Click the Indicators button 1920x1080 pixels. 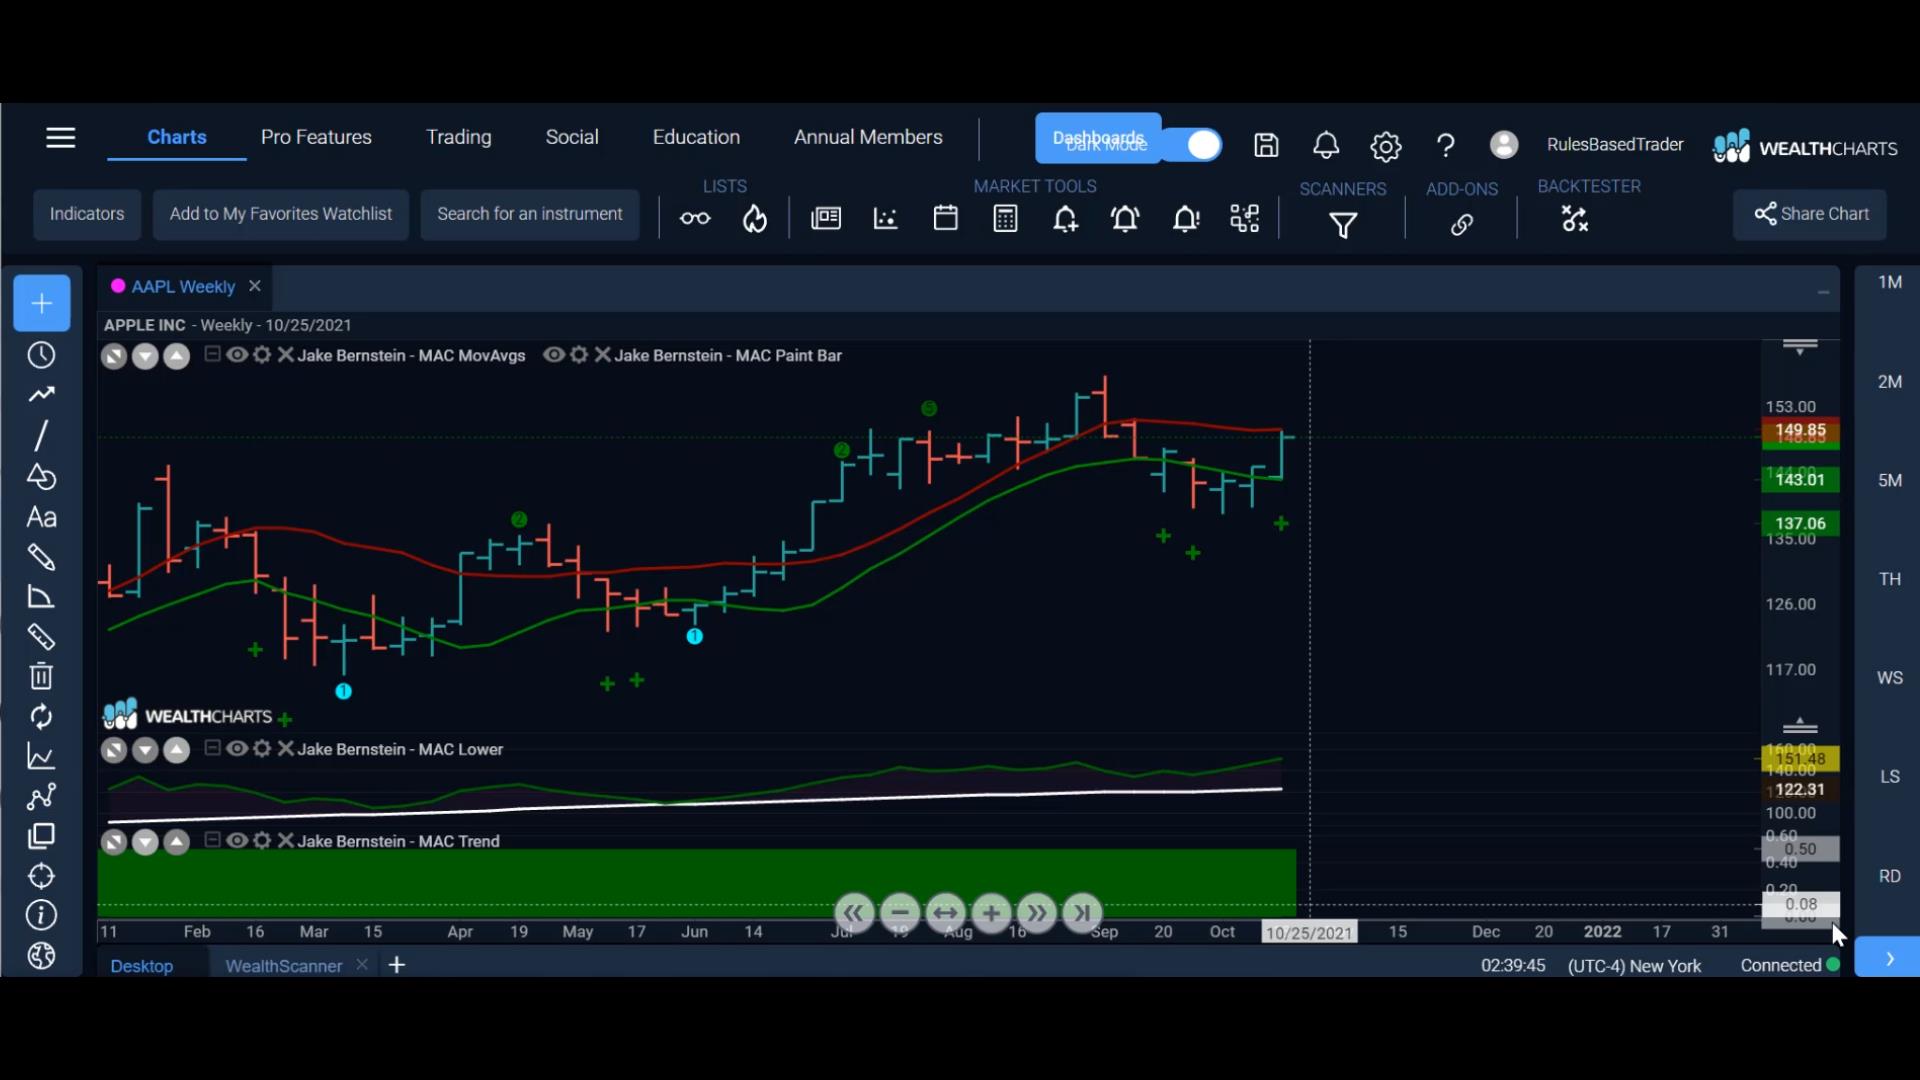coord(87,214)
